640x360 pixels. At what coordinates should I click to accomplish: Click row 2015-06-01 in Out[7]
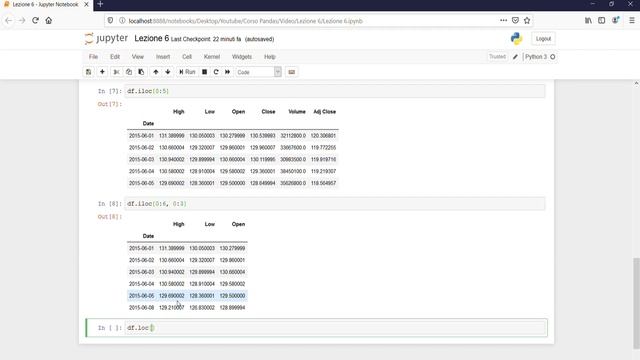[233, 136]
